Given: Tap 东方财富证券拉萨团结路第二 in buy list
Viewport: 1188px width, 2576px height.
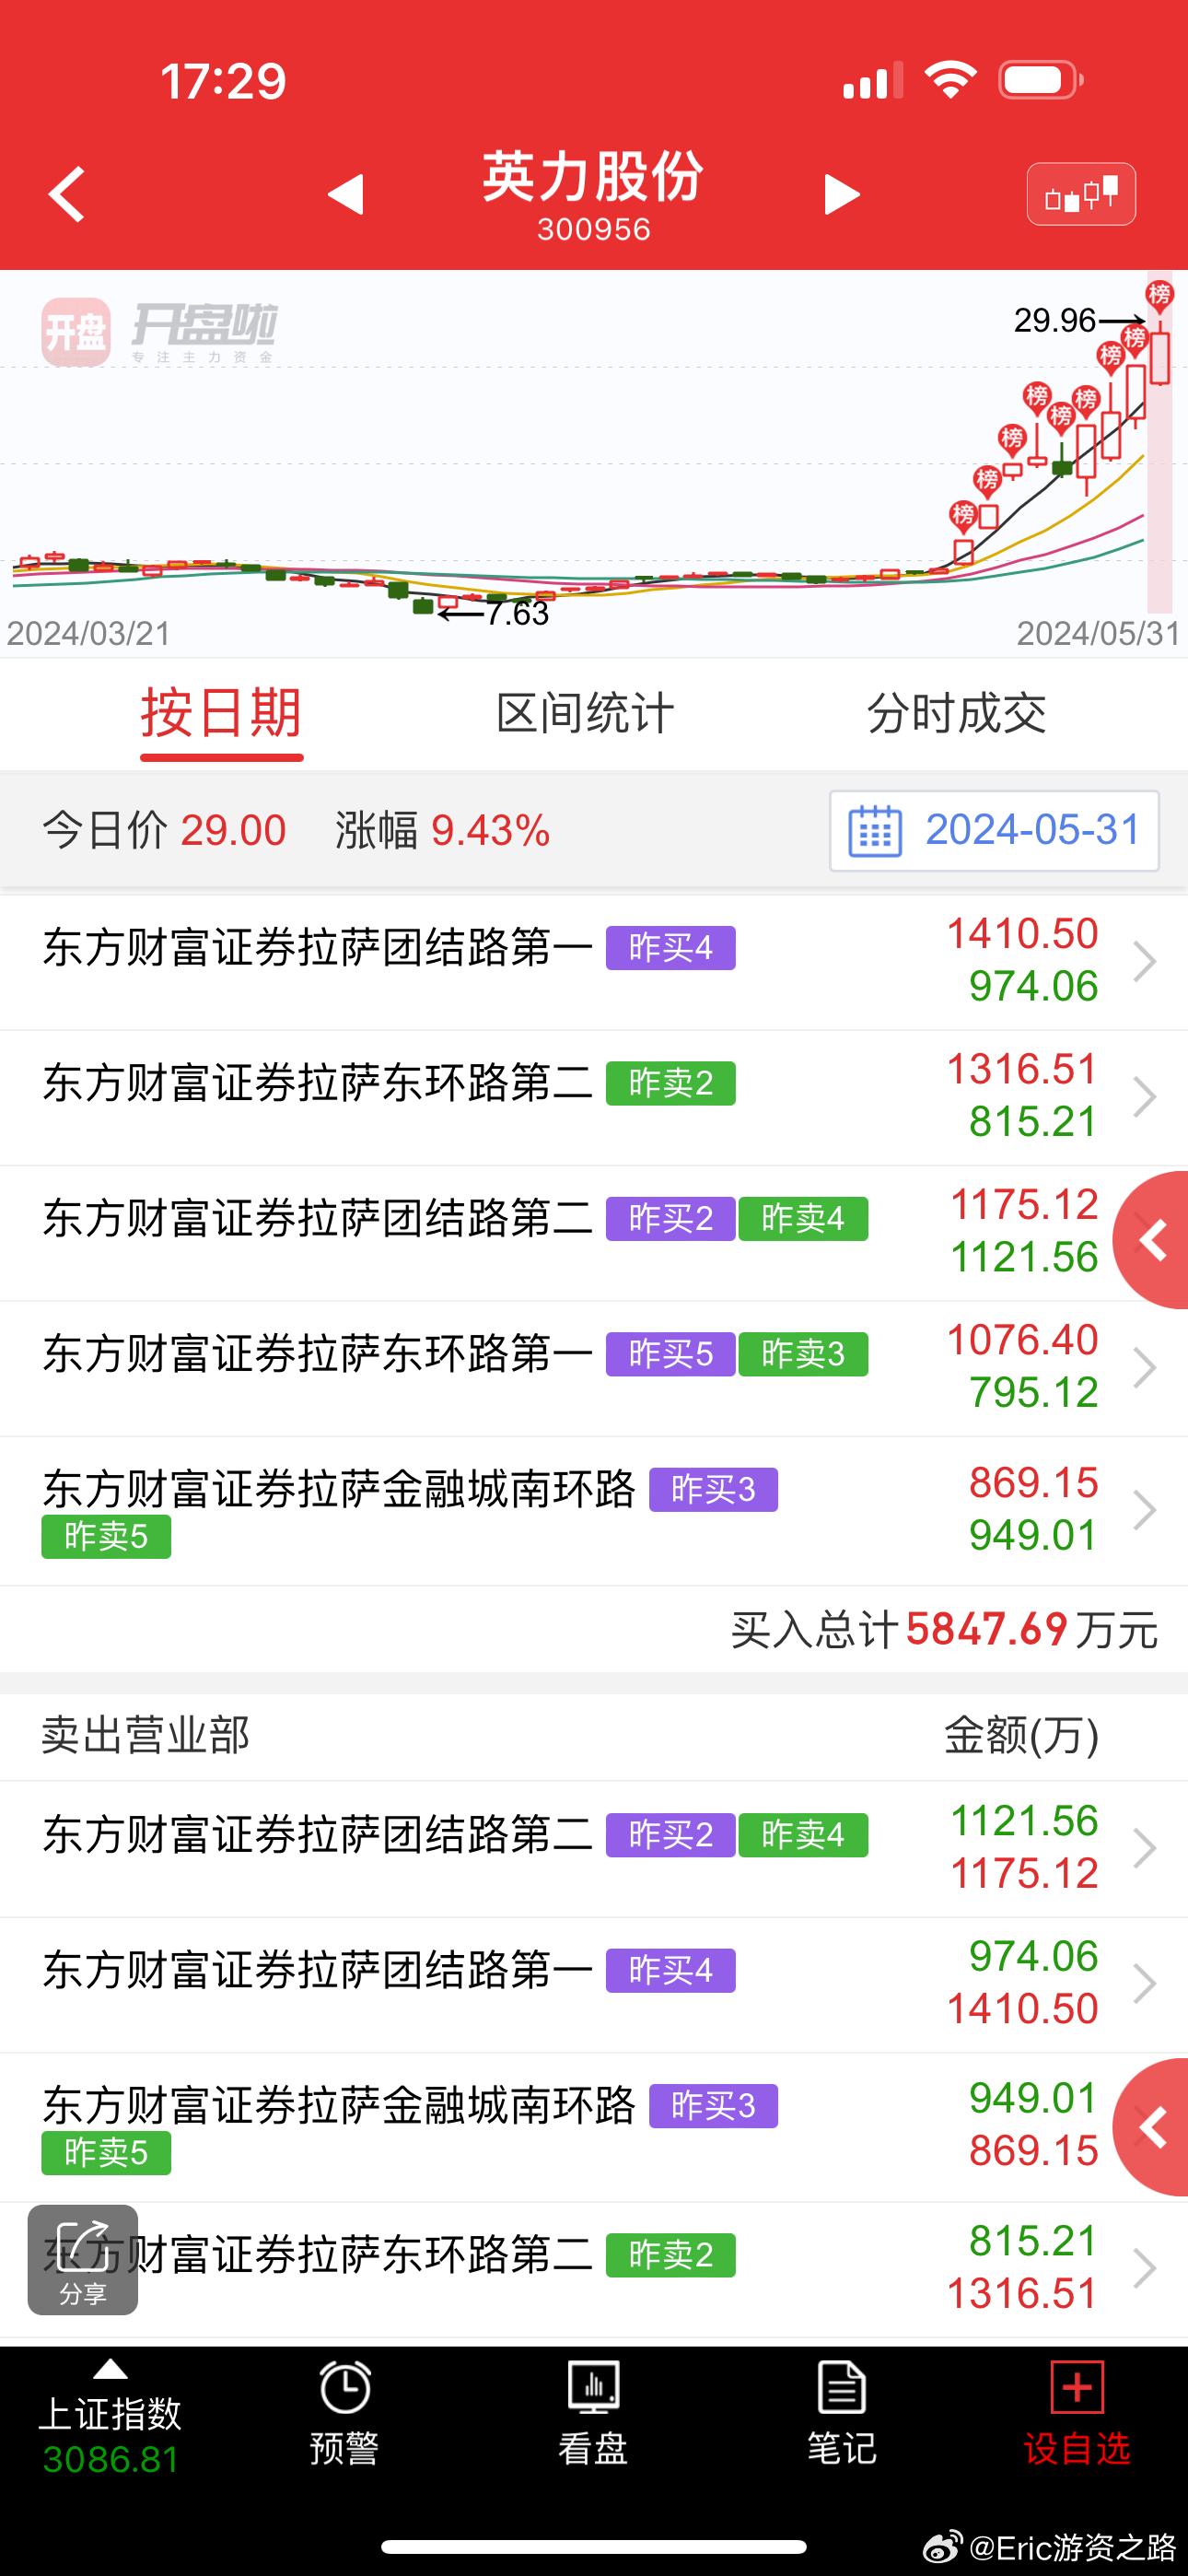Looking at the screenshot, I should coord(318,1218).
